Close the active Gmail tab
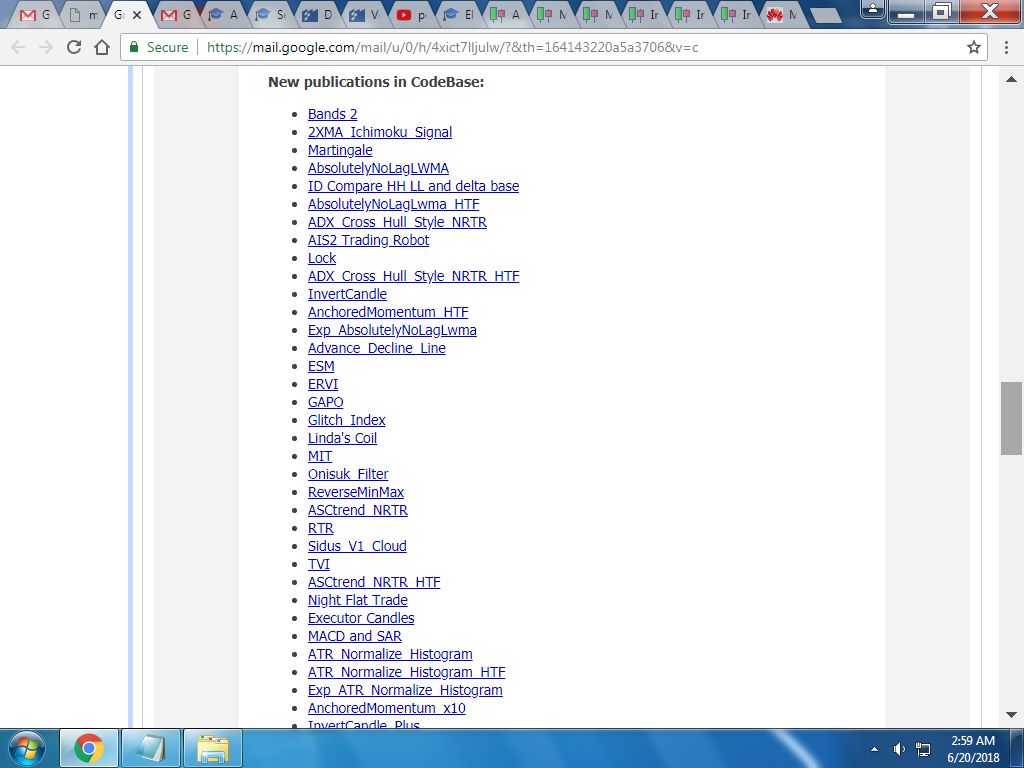This screenshot has height=768, width=1024. coord(137,14)
